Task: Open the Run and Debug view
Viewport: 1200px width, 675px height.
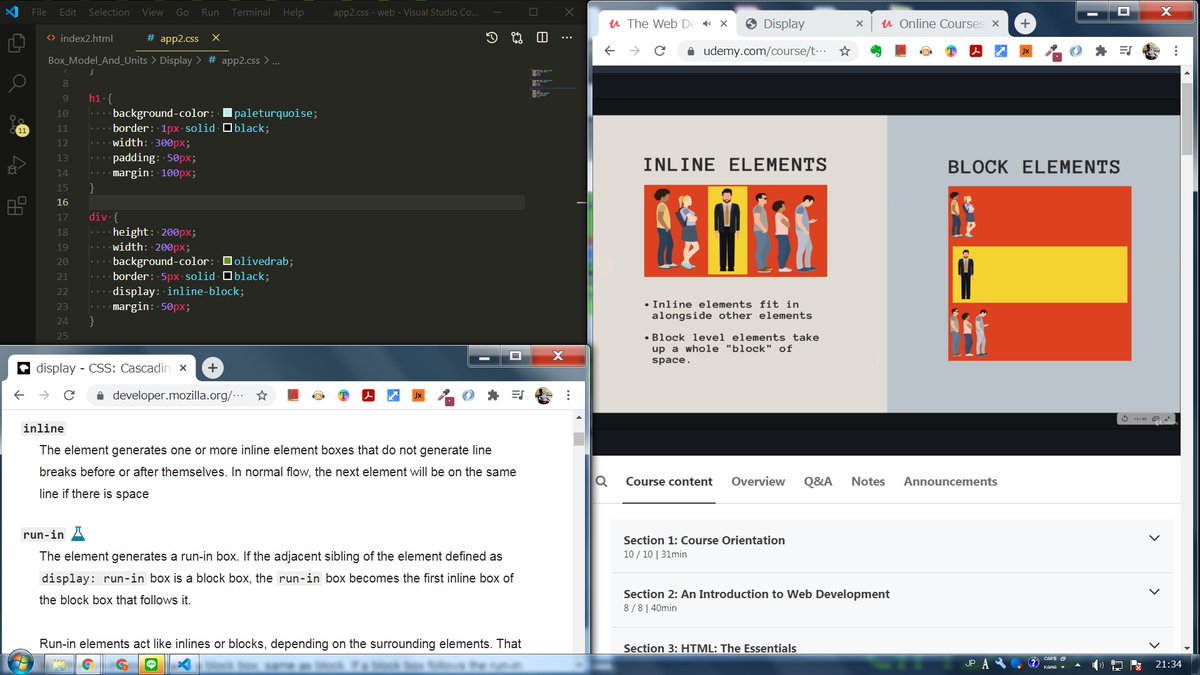Action: [17, 165]
